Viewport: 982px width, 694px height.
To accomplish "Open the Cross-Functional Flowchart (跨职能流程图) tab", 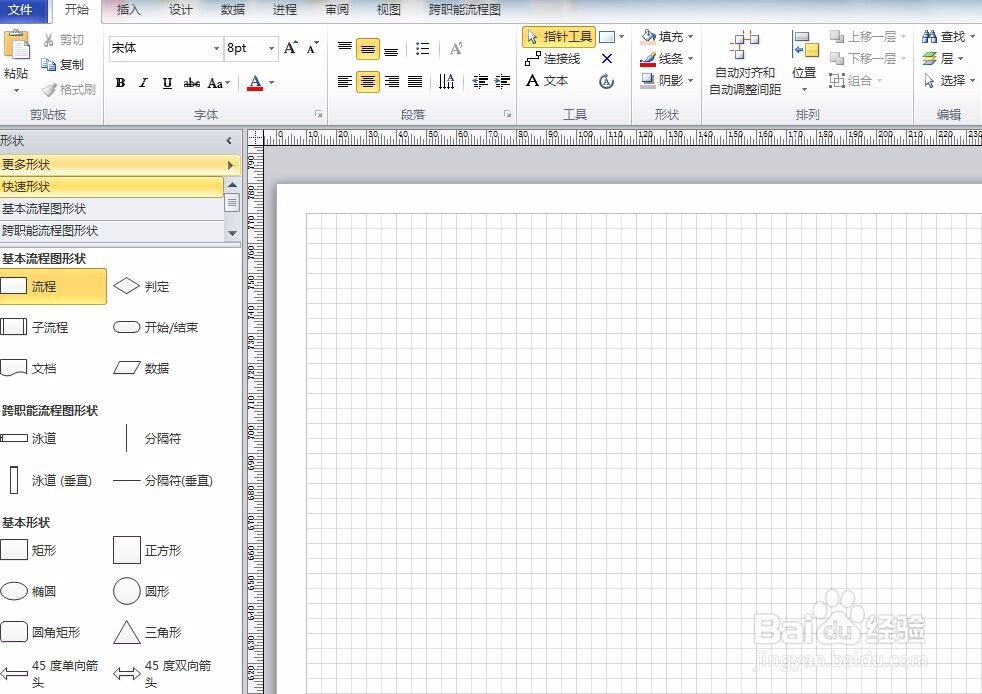I will pos(465,10).
